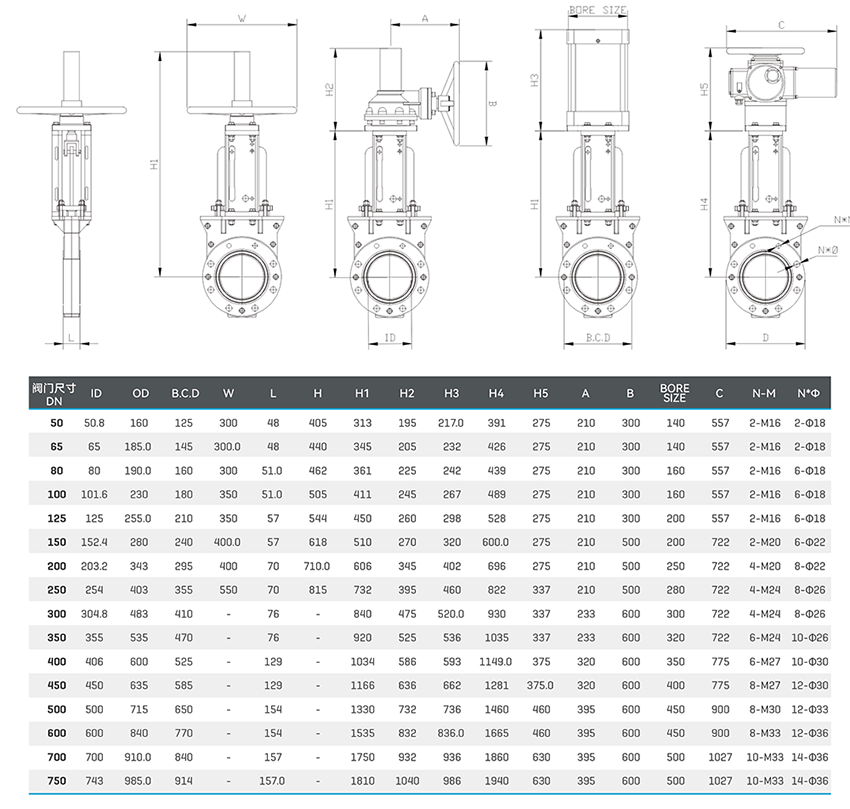Select the N-M column header
The height and width of the screenshot is (809, 850).
pos(765,393)
